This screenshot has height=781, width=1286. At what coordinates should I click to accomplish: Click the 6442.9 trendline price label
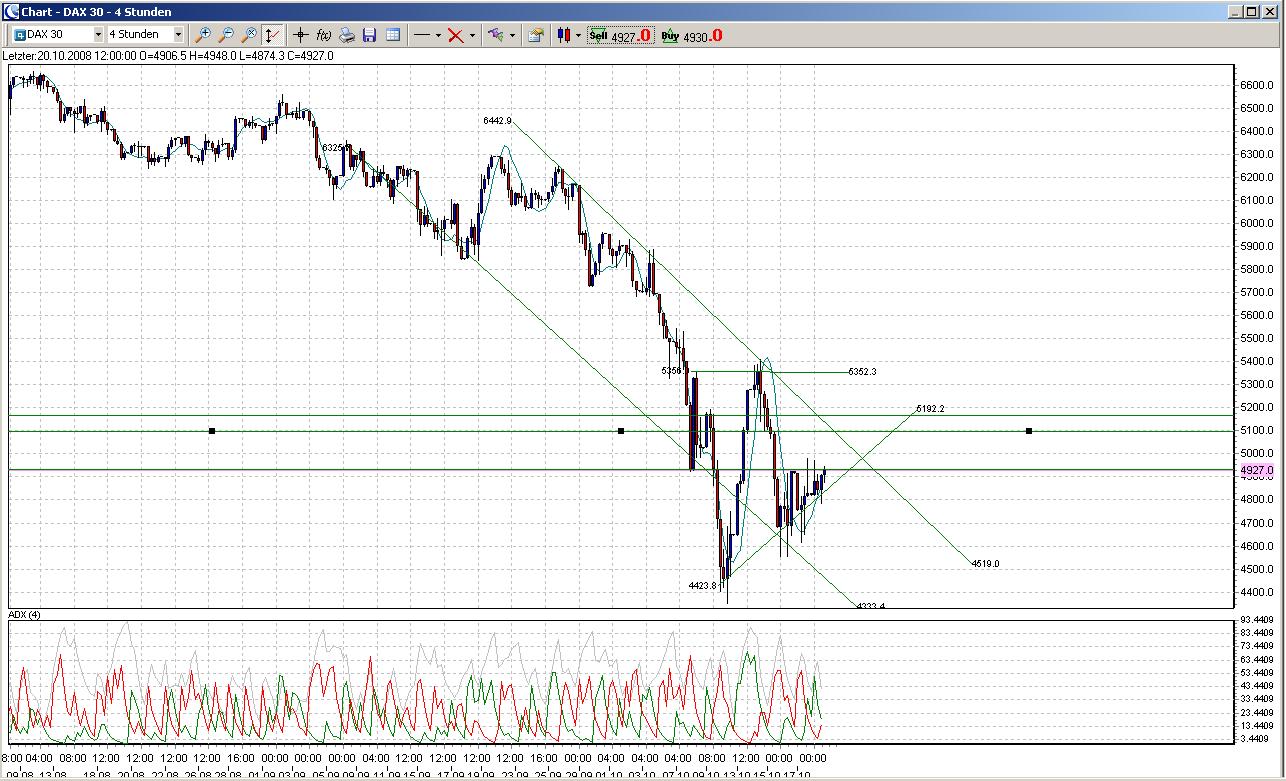(497, 121)
